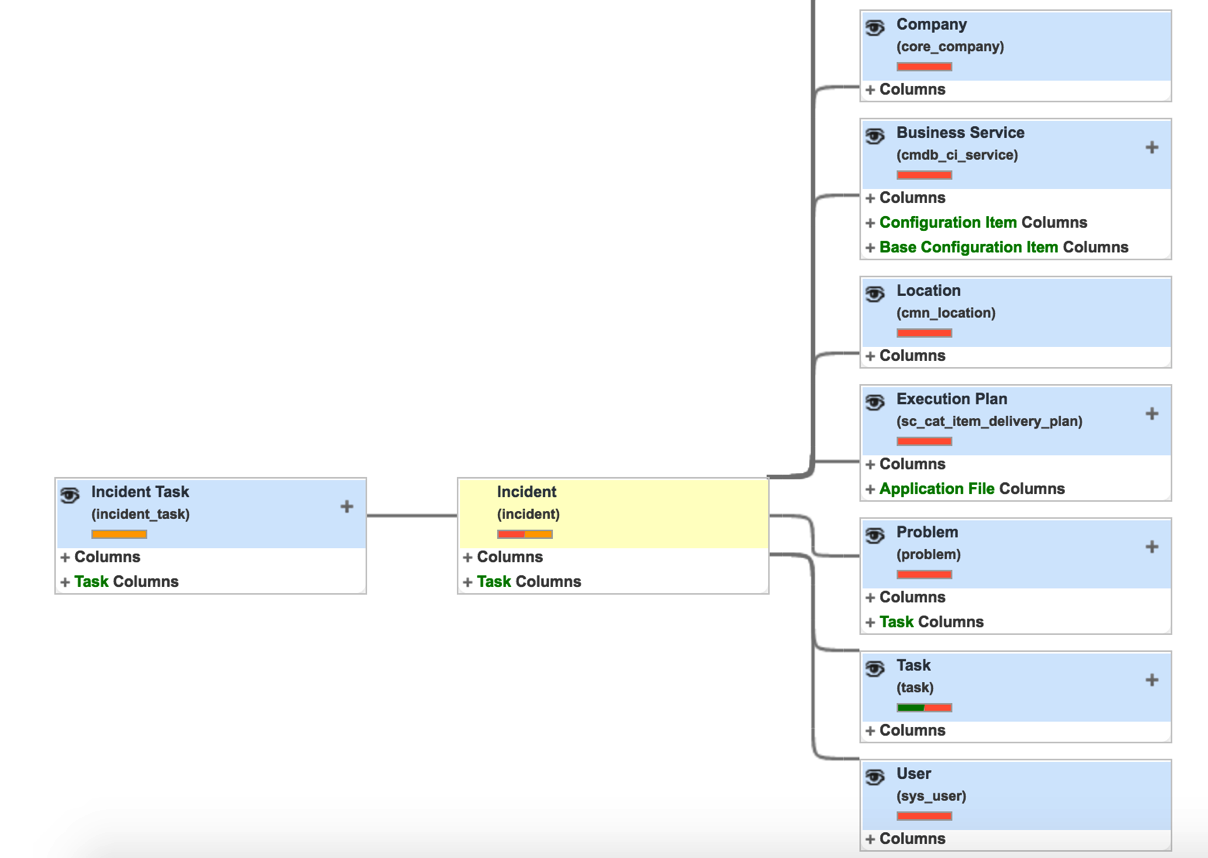The image size is (1208, 858).
Task: Open the Problem table title
Action: tap(927, 533)
